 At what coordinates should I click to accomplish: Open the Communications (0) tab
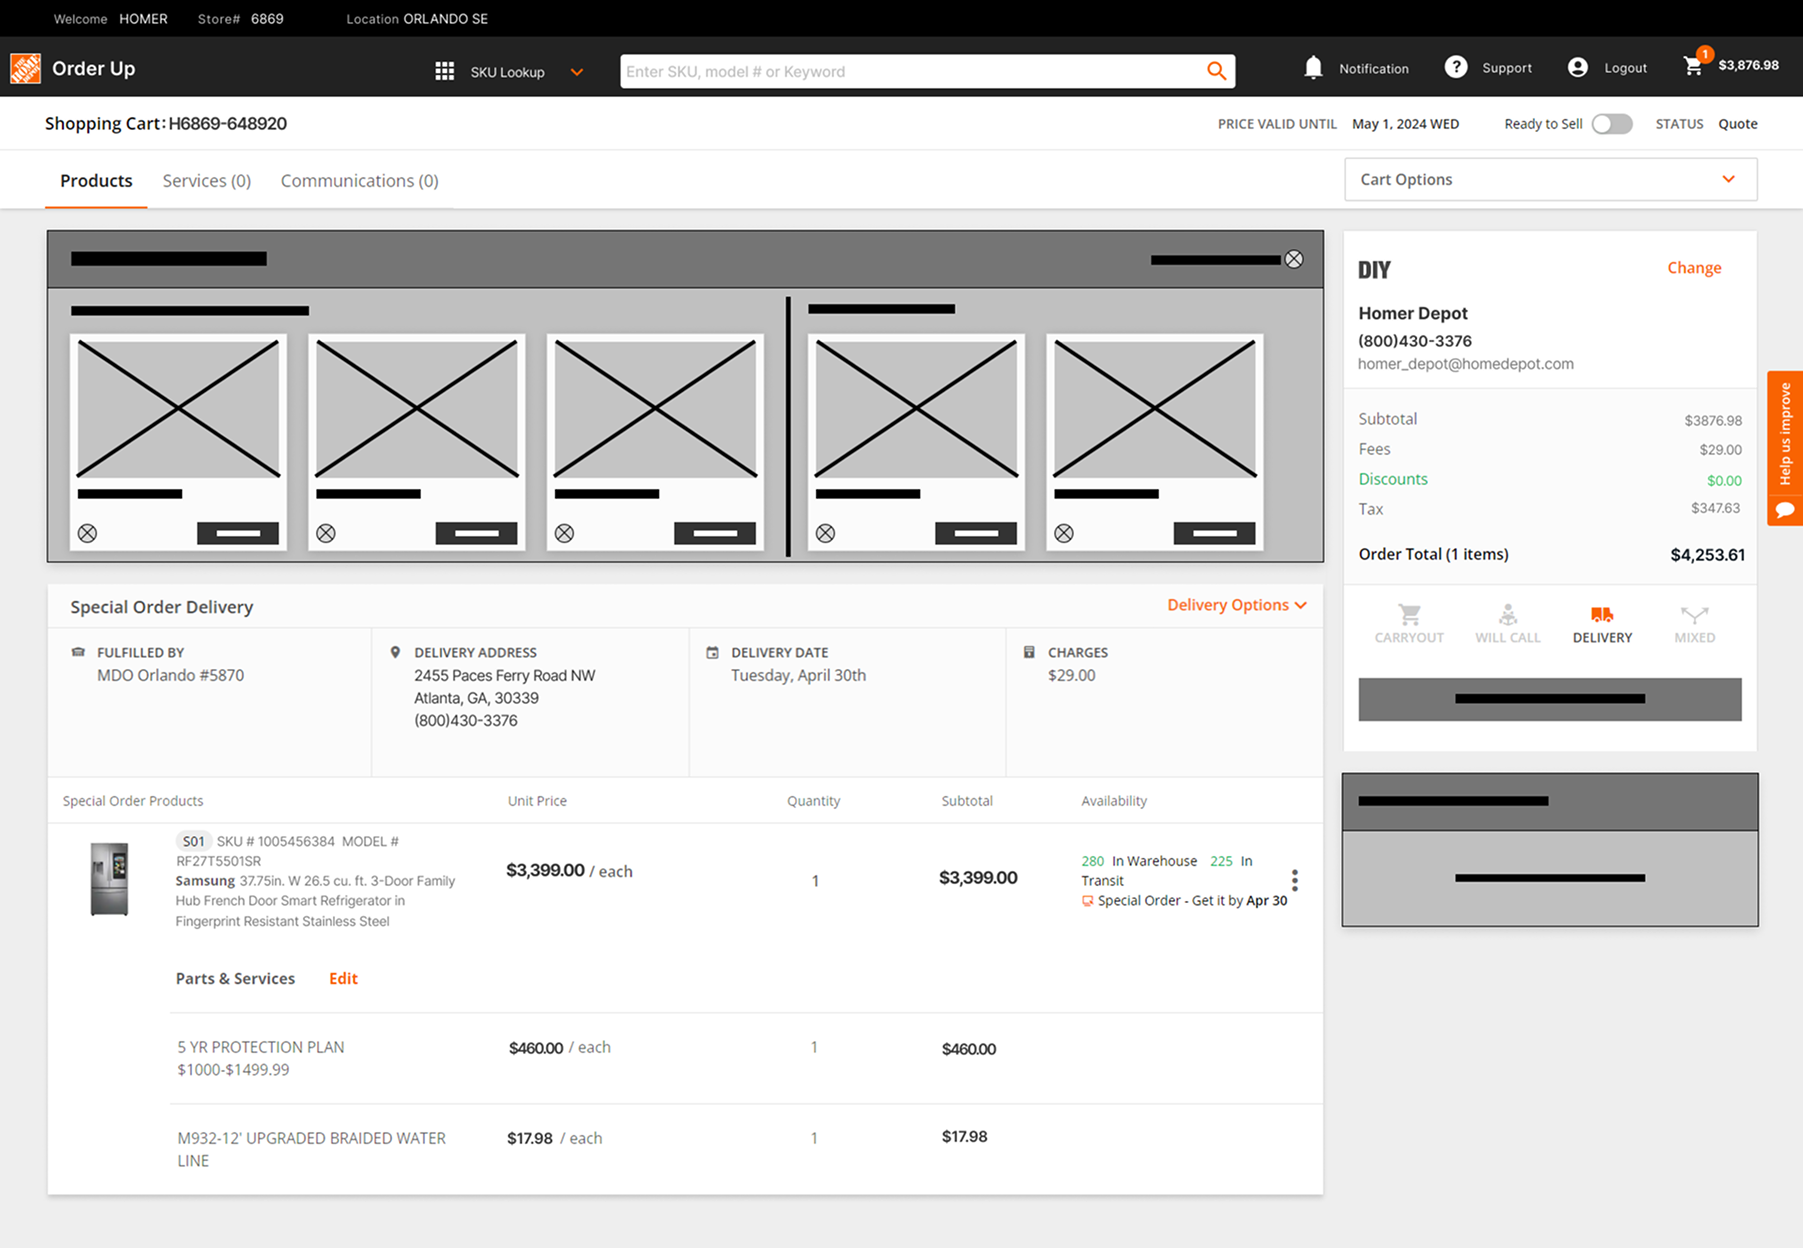[359, 180]
